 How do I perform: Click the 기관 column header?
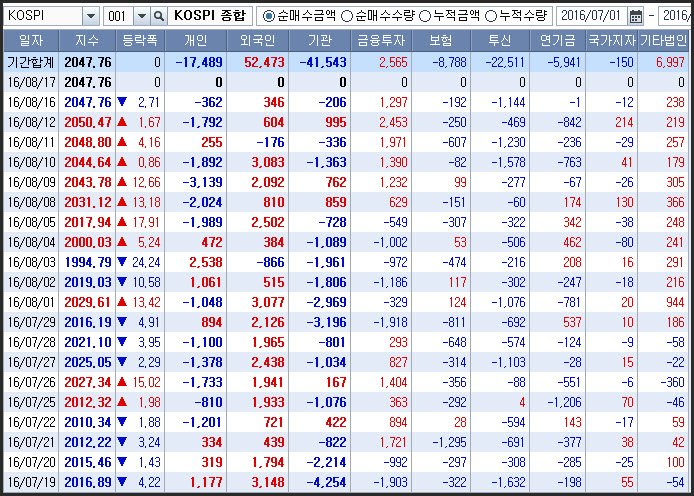(x=320, y=41)
